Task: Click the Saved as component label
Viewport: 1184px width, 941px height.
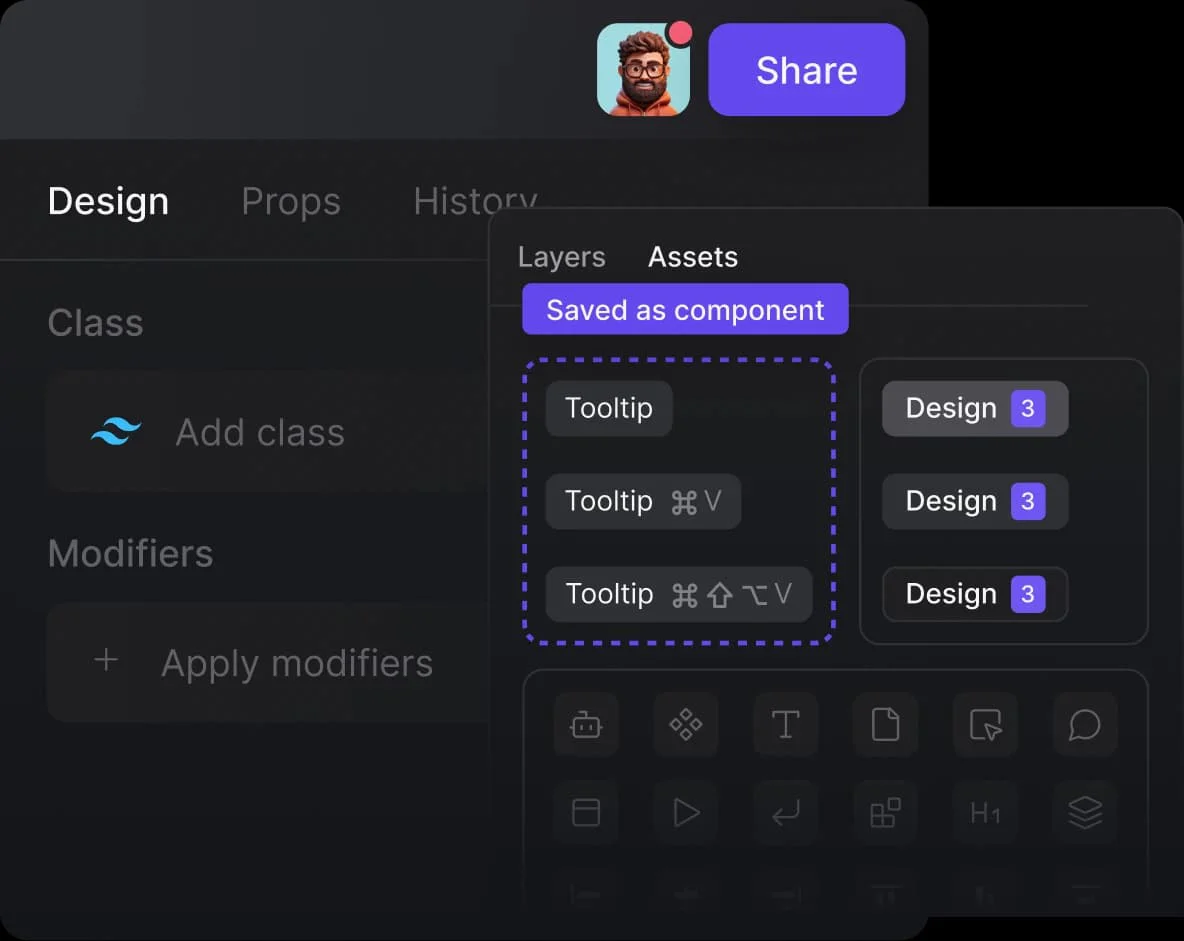Action: click(x=684, y=310)
